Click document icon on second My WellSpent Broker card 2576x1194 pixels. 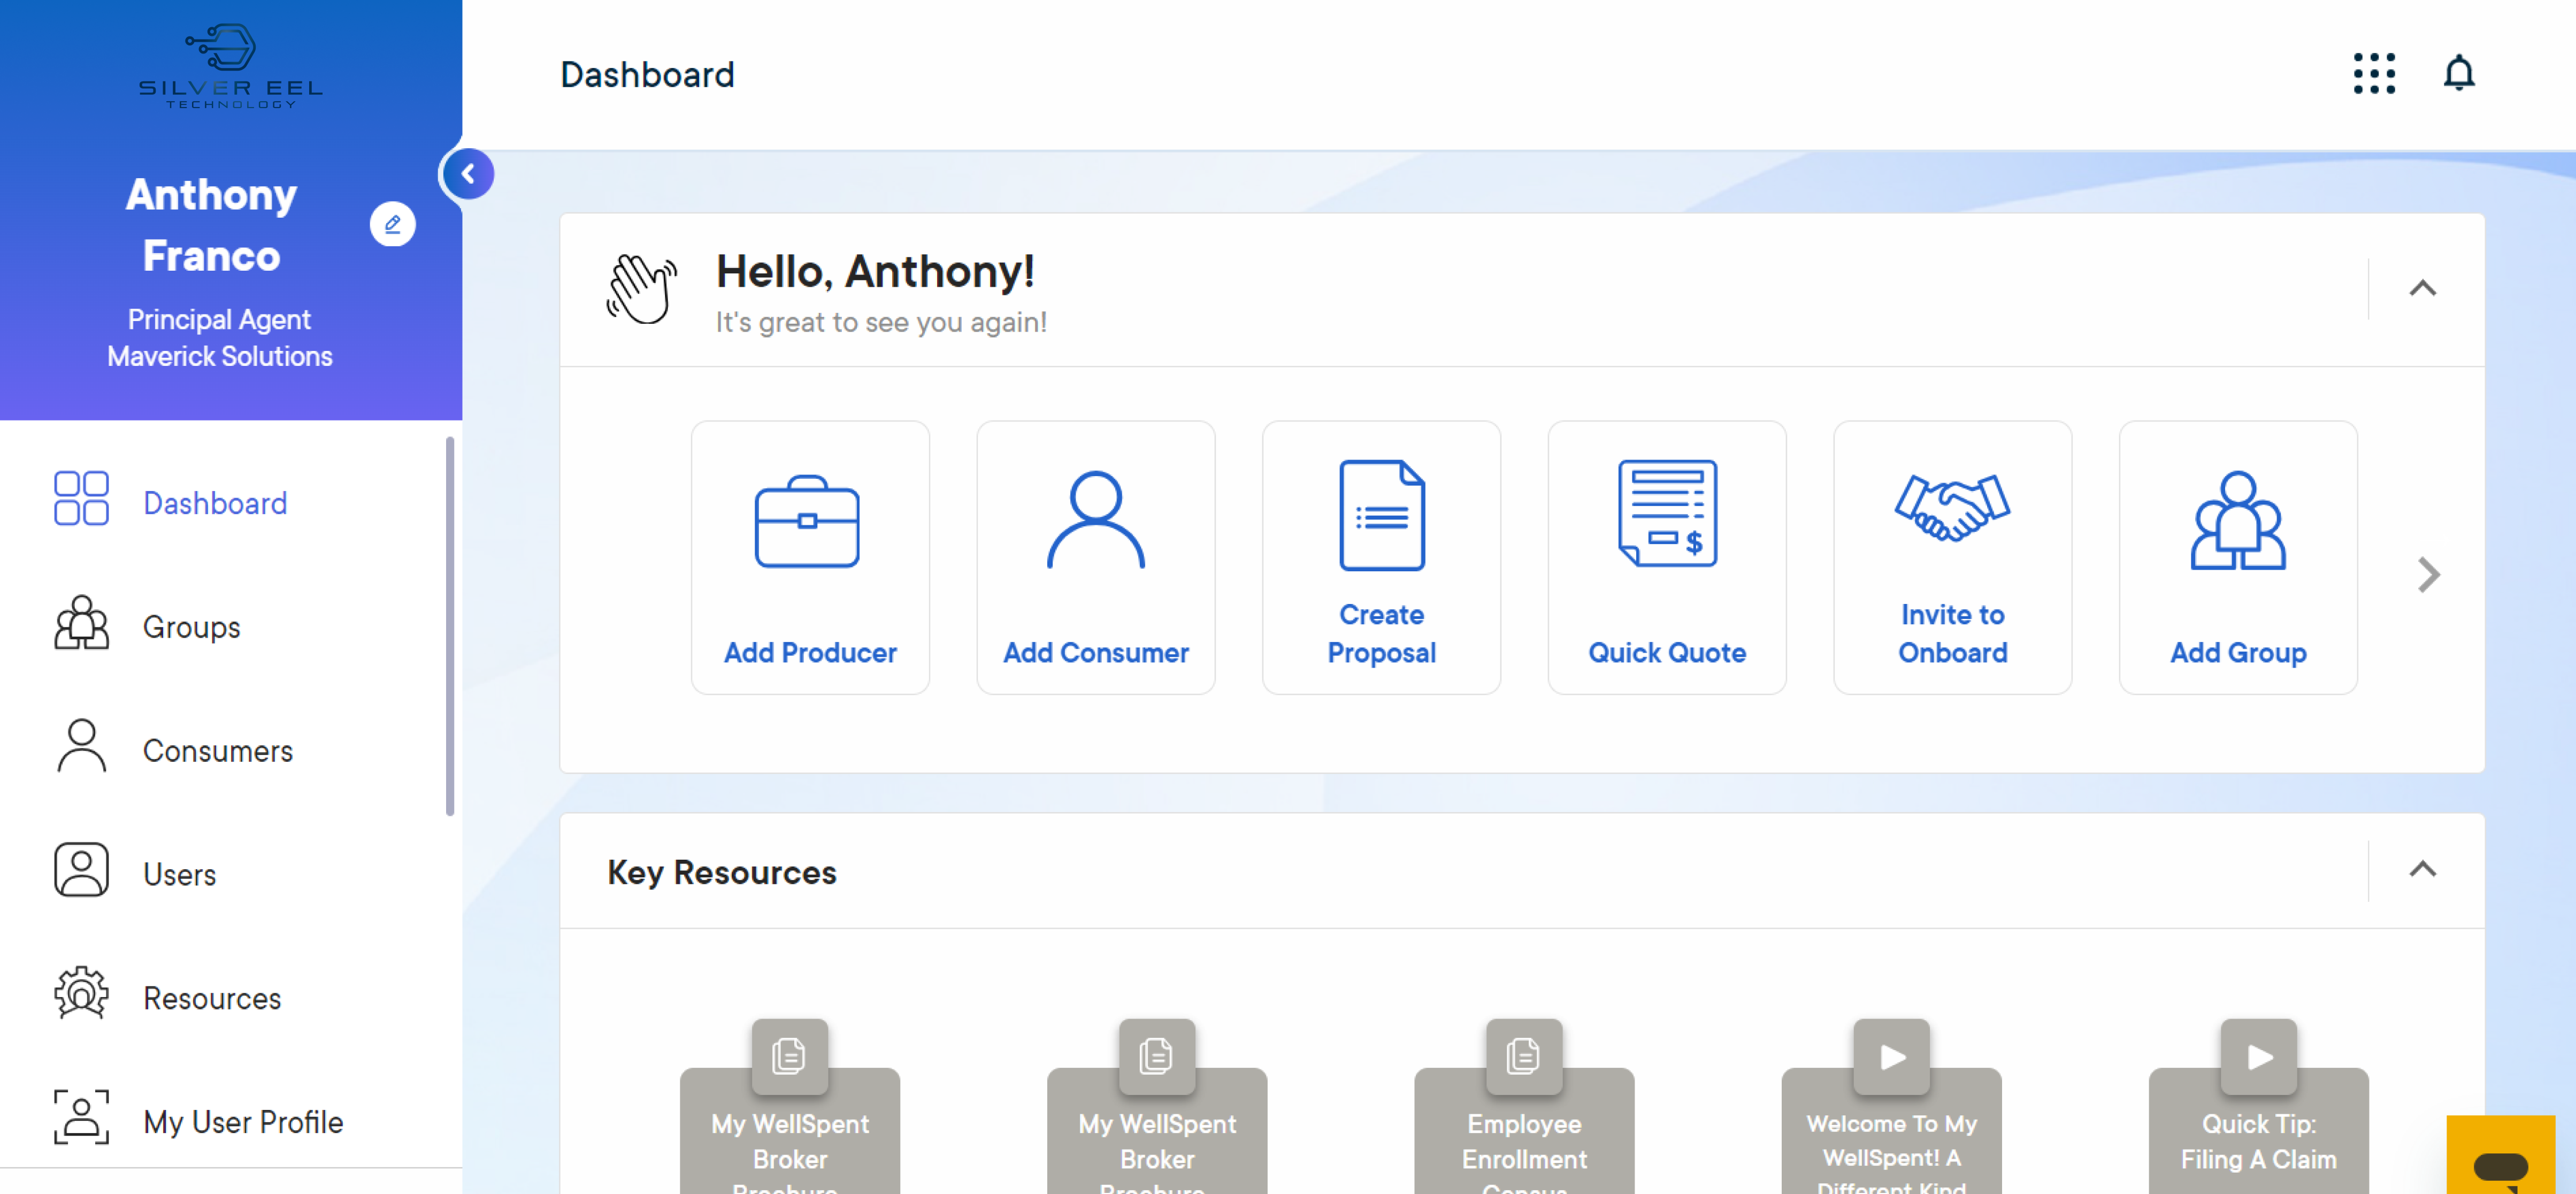(x=1156, y=1056)
